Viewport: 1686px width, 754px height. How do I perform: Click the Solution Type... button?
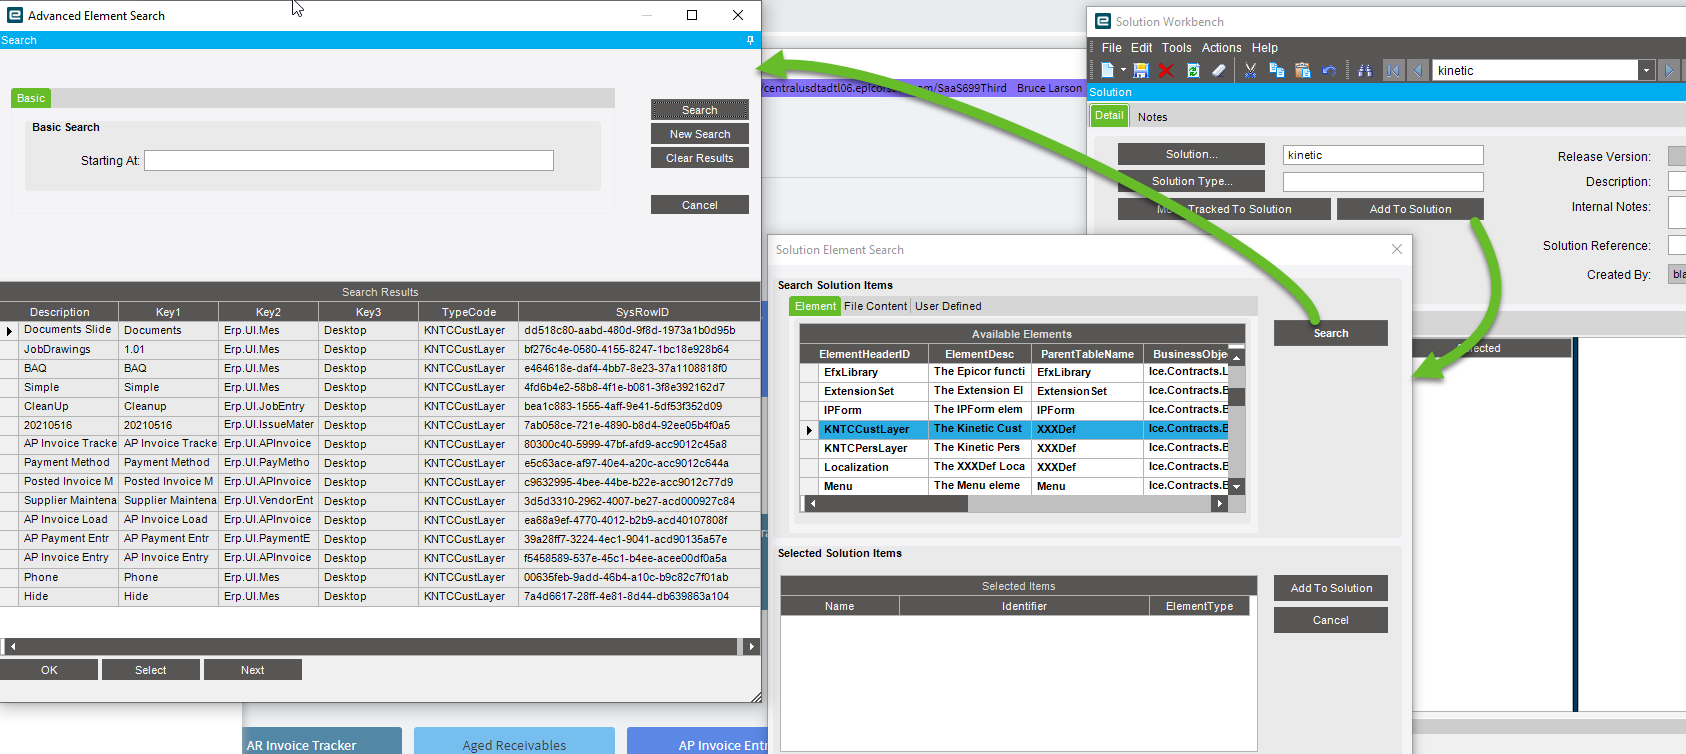point(1191,181)
